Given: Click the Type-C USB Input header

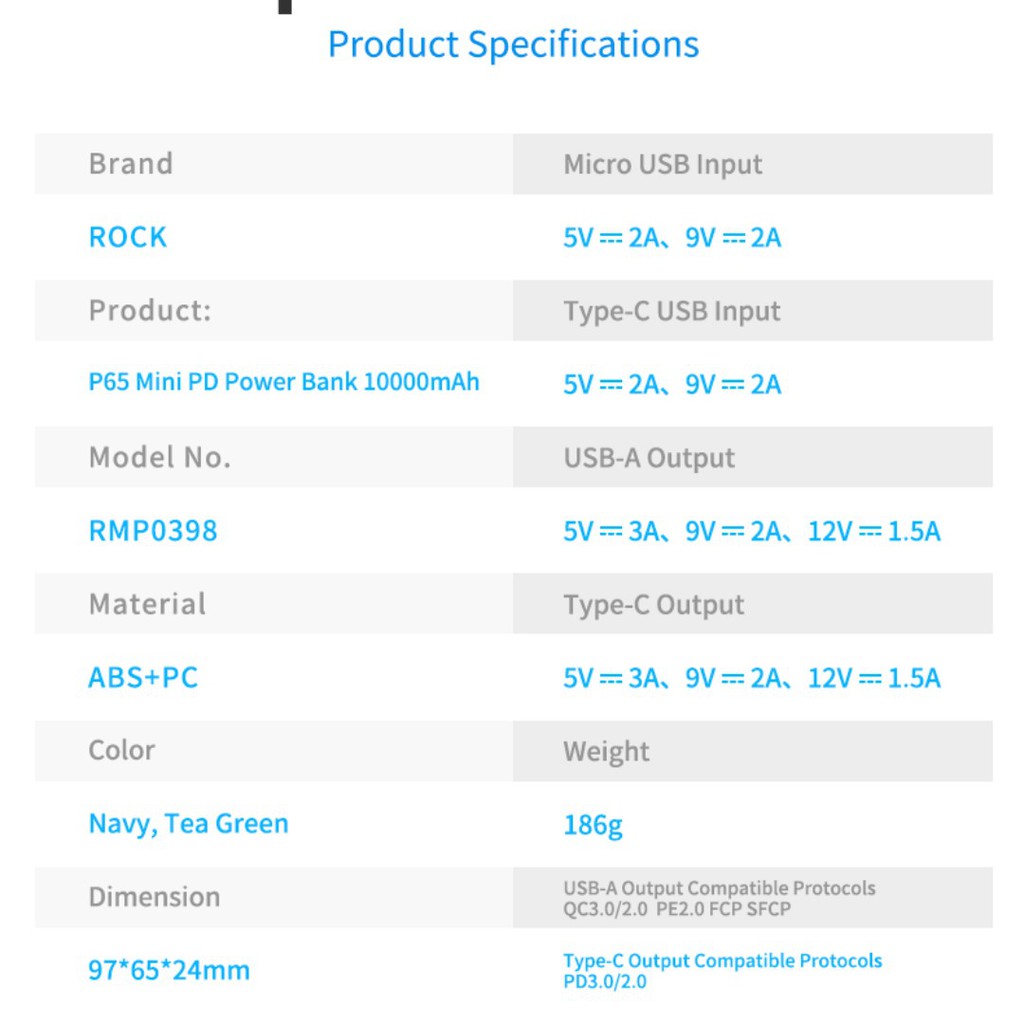Looking at the screenshot, I should tap(672, 312).
